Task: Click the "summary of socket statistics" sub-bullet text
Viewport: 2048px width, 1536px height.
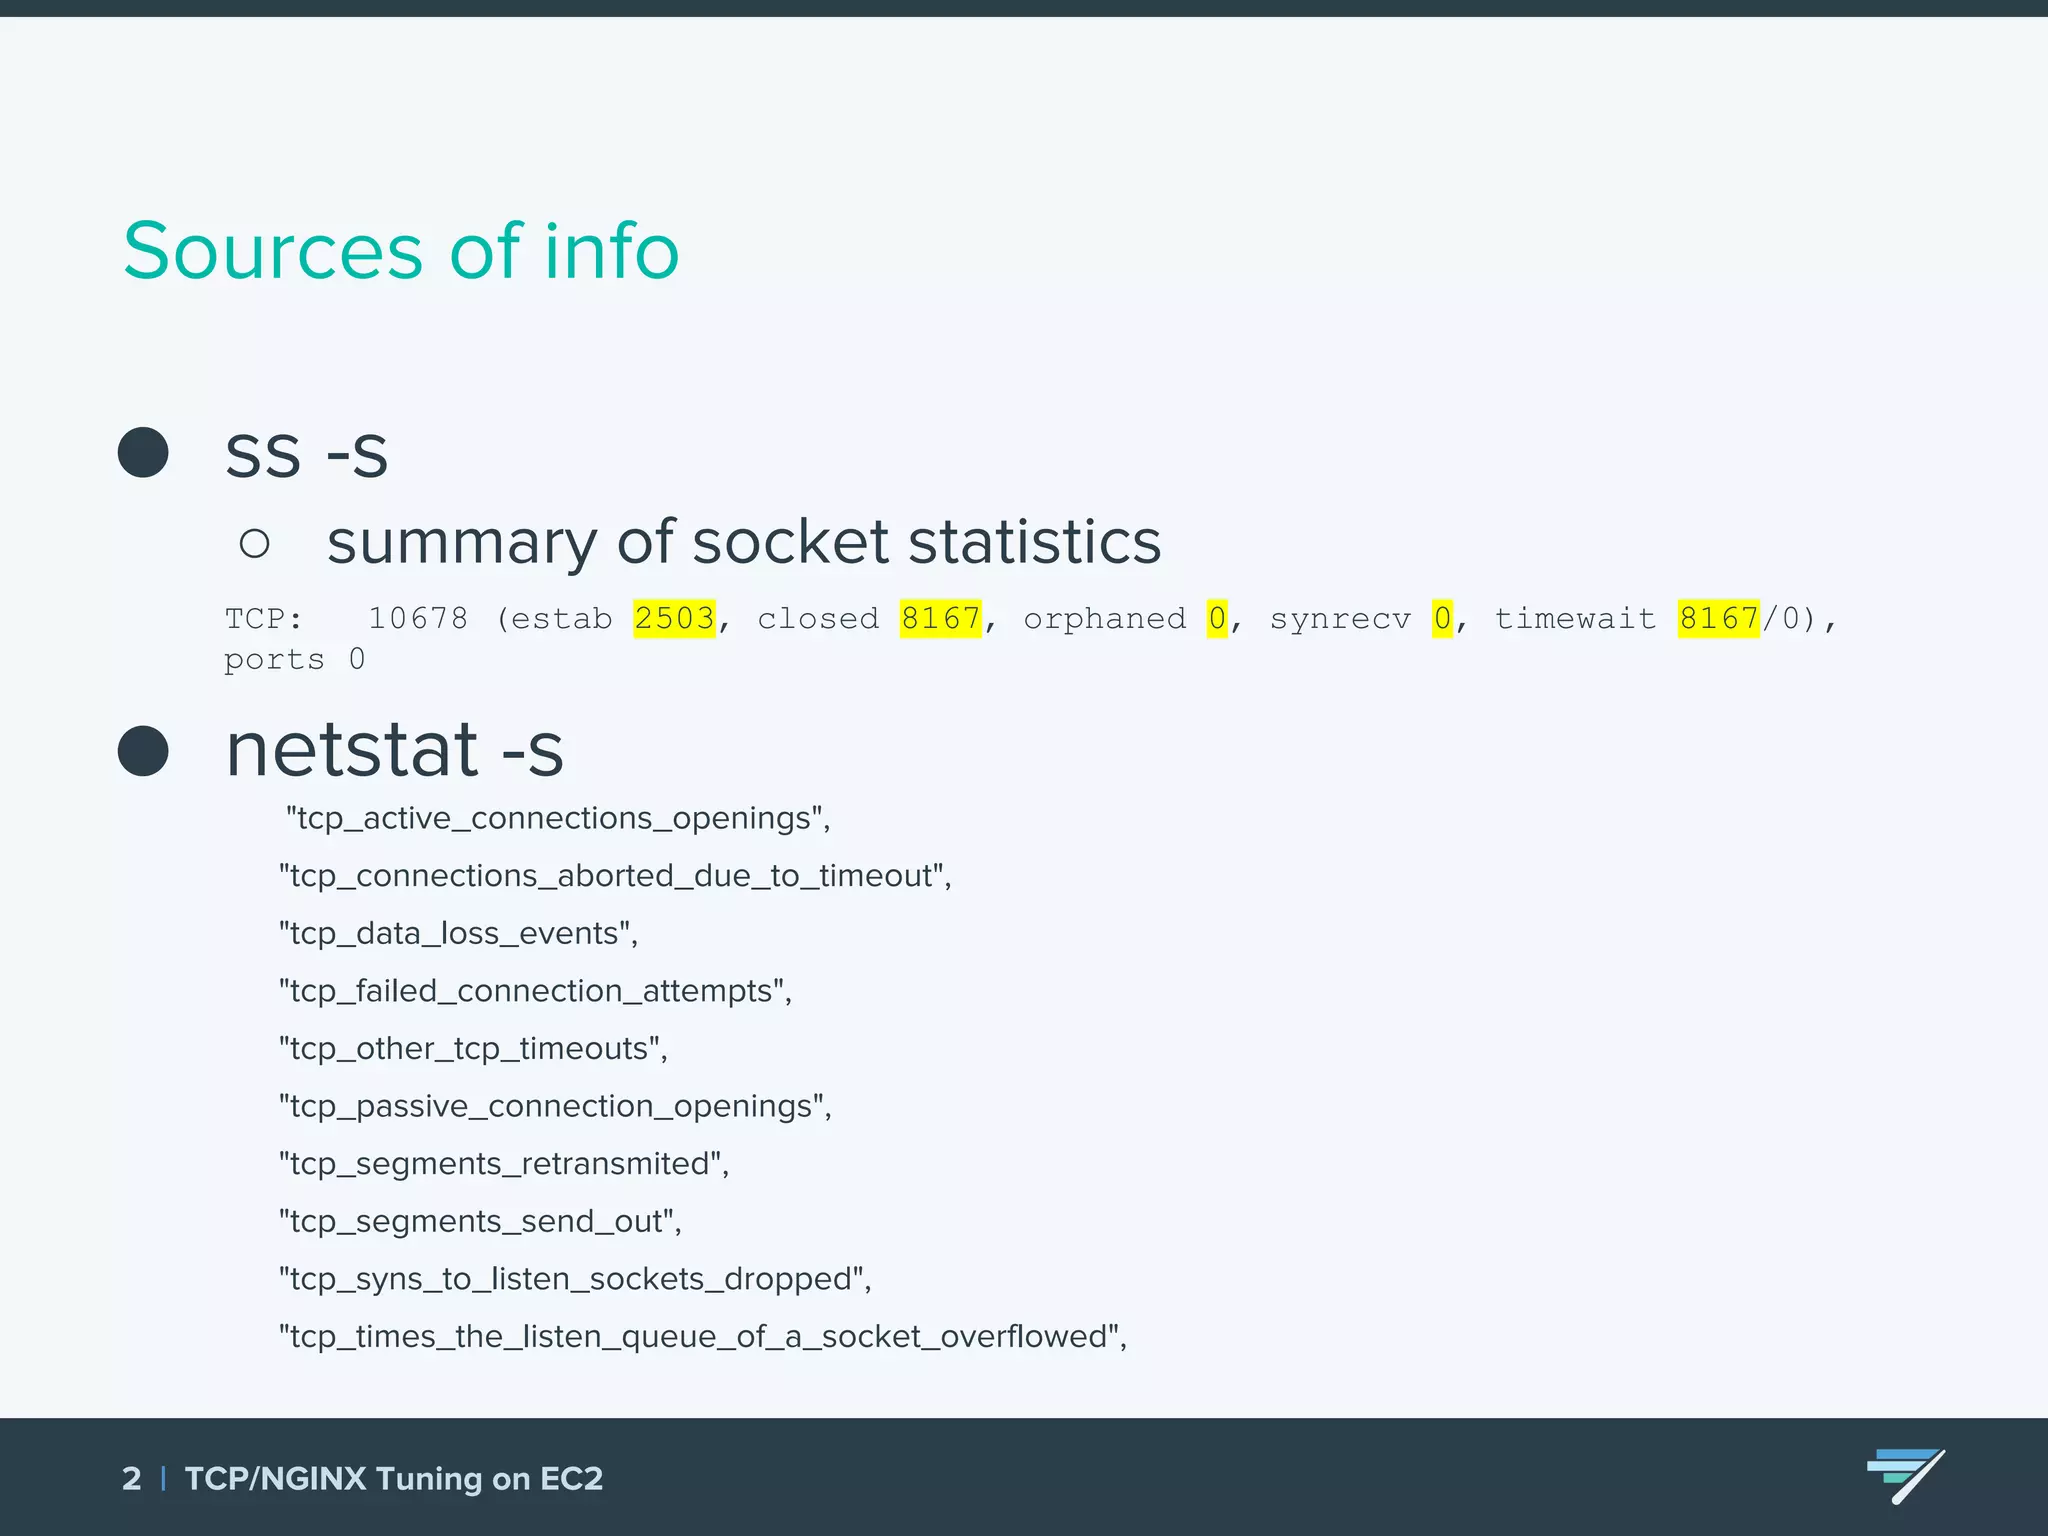Action: 744,542
